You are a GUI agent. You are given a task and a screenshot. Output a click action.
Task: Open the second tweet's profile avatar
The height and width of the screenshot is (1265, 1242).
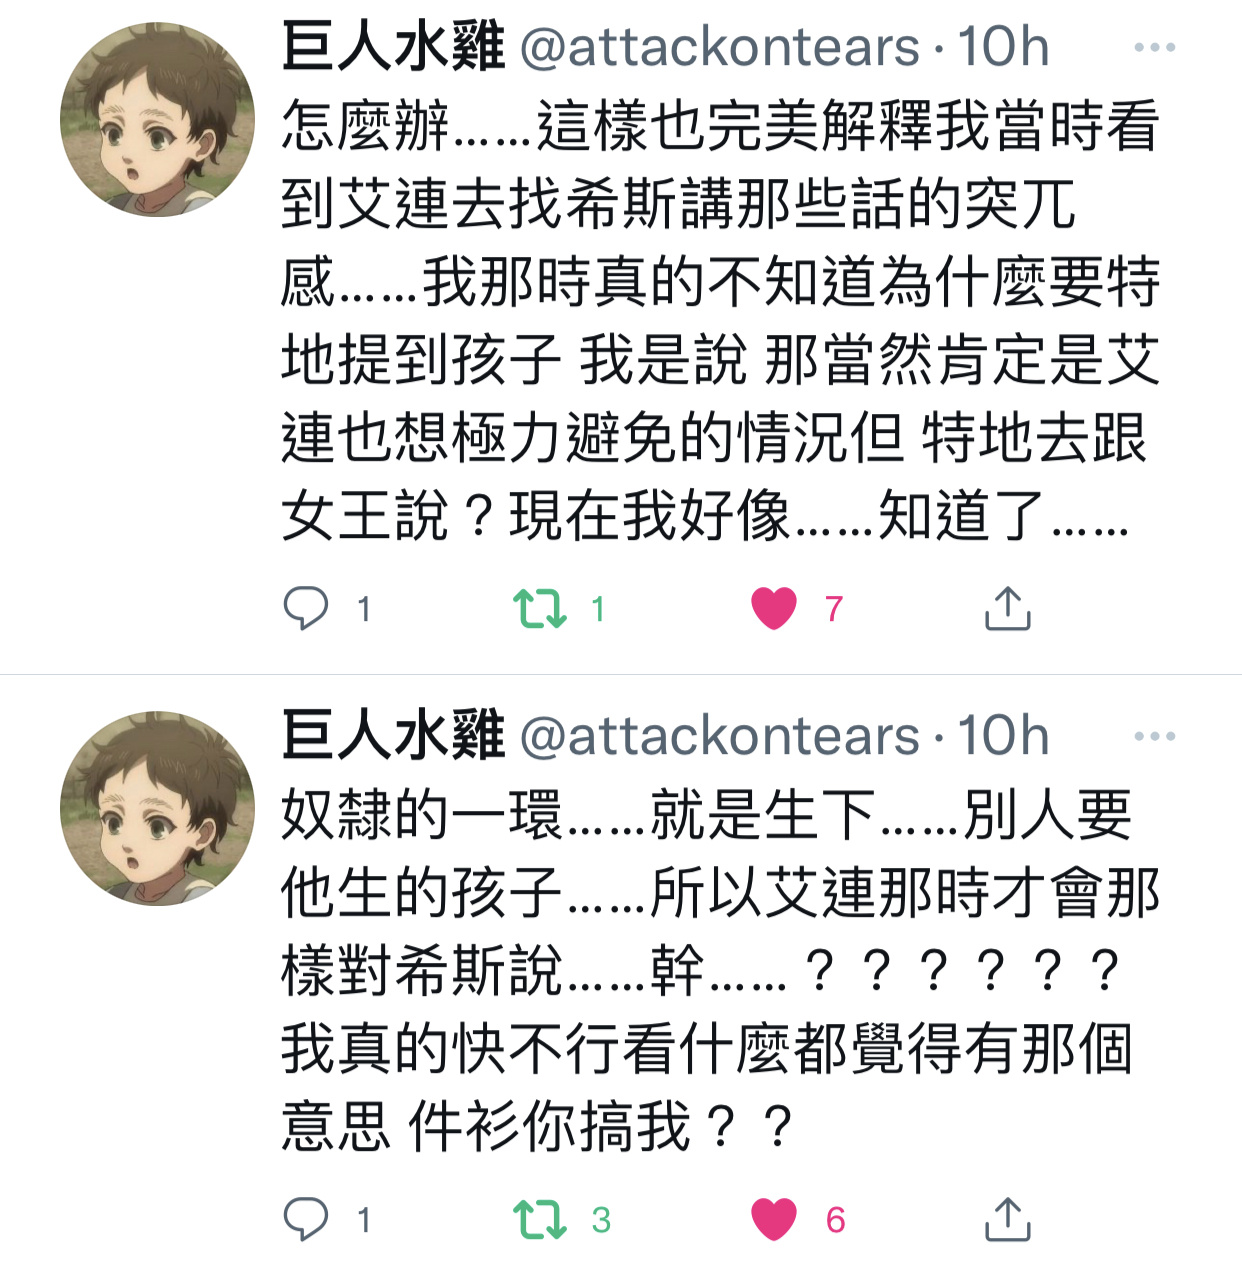158,808
